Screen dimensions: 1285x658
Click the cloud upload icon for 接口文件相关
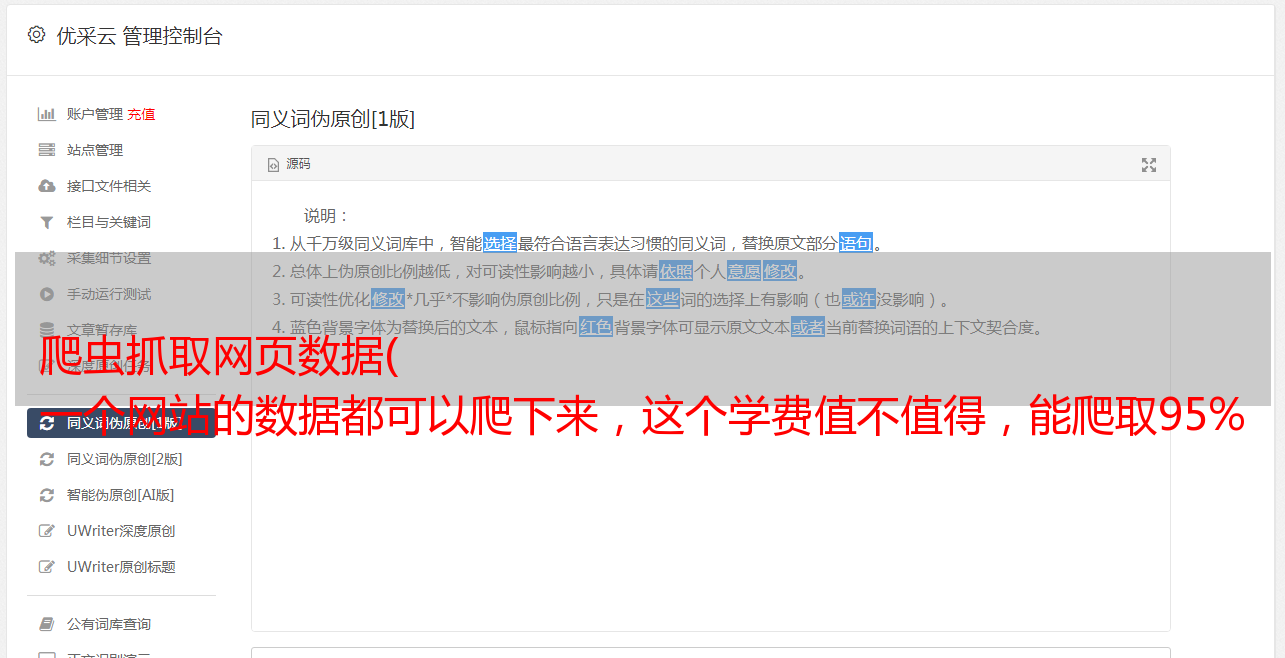(46, 186)
